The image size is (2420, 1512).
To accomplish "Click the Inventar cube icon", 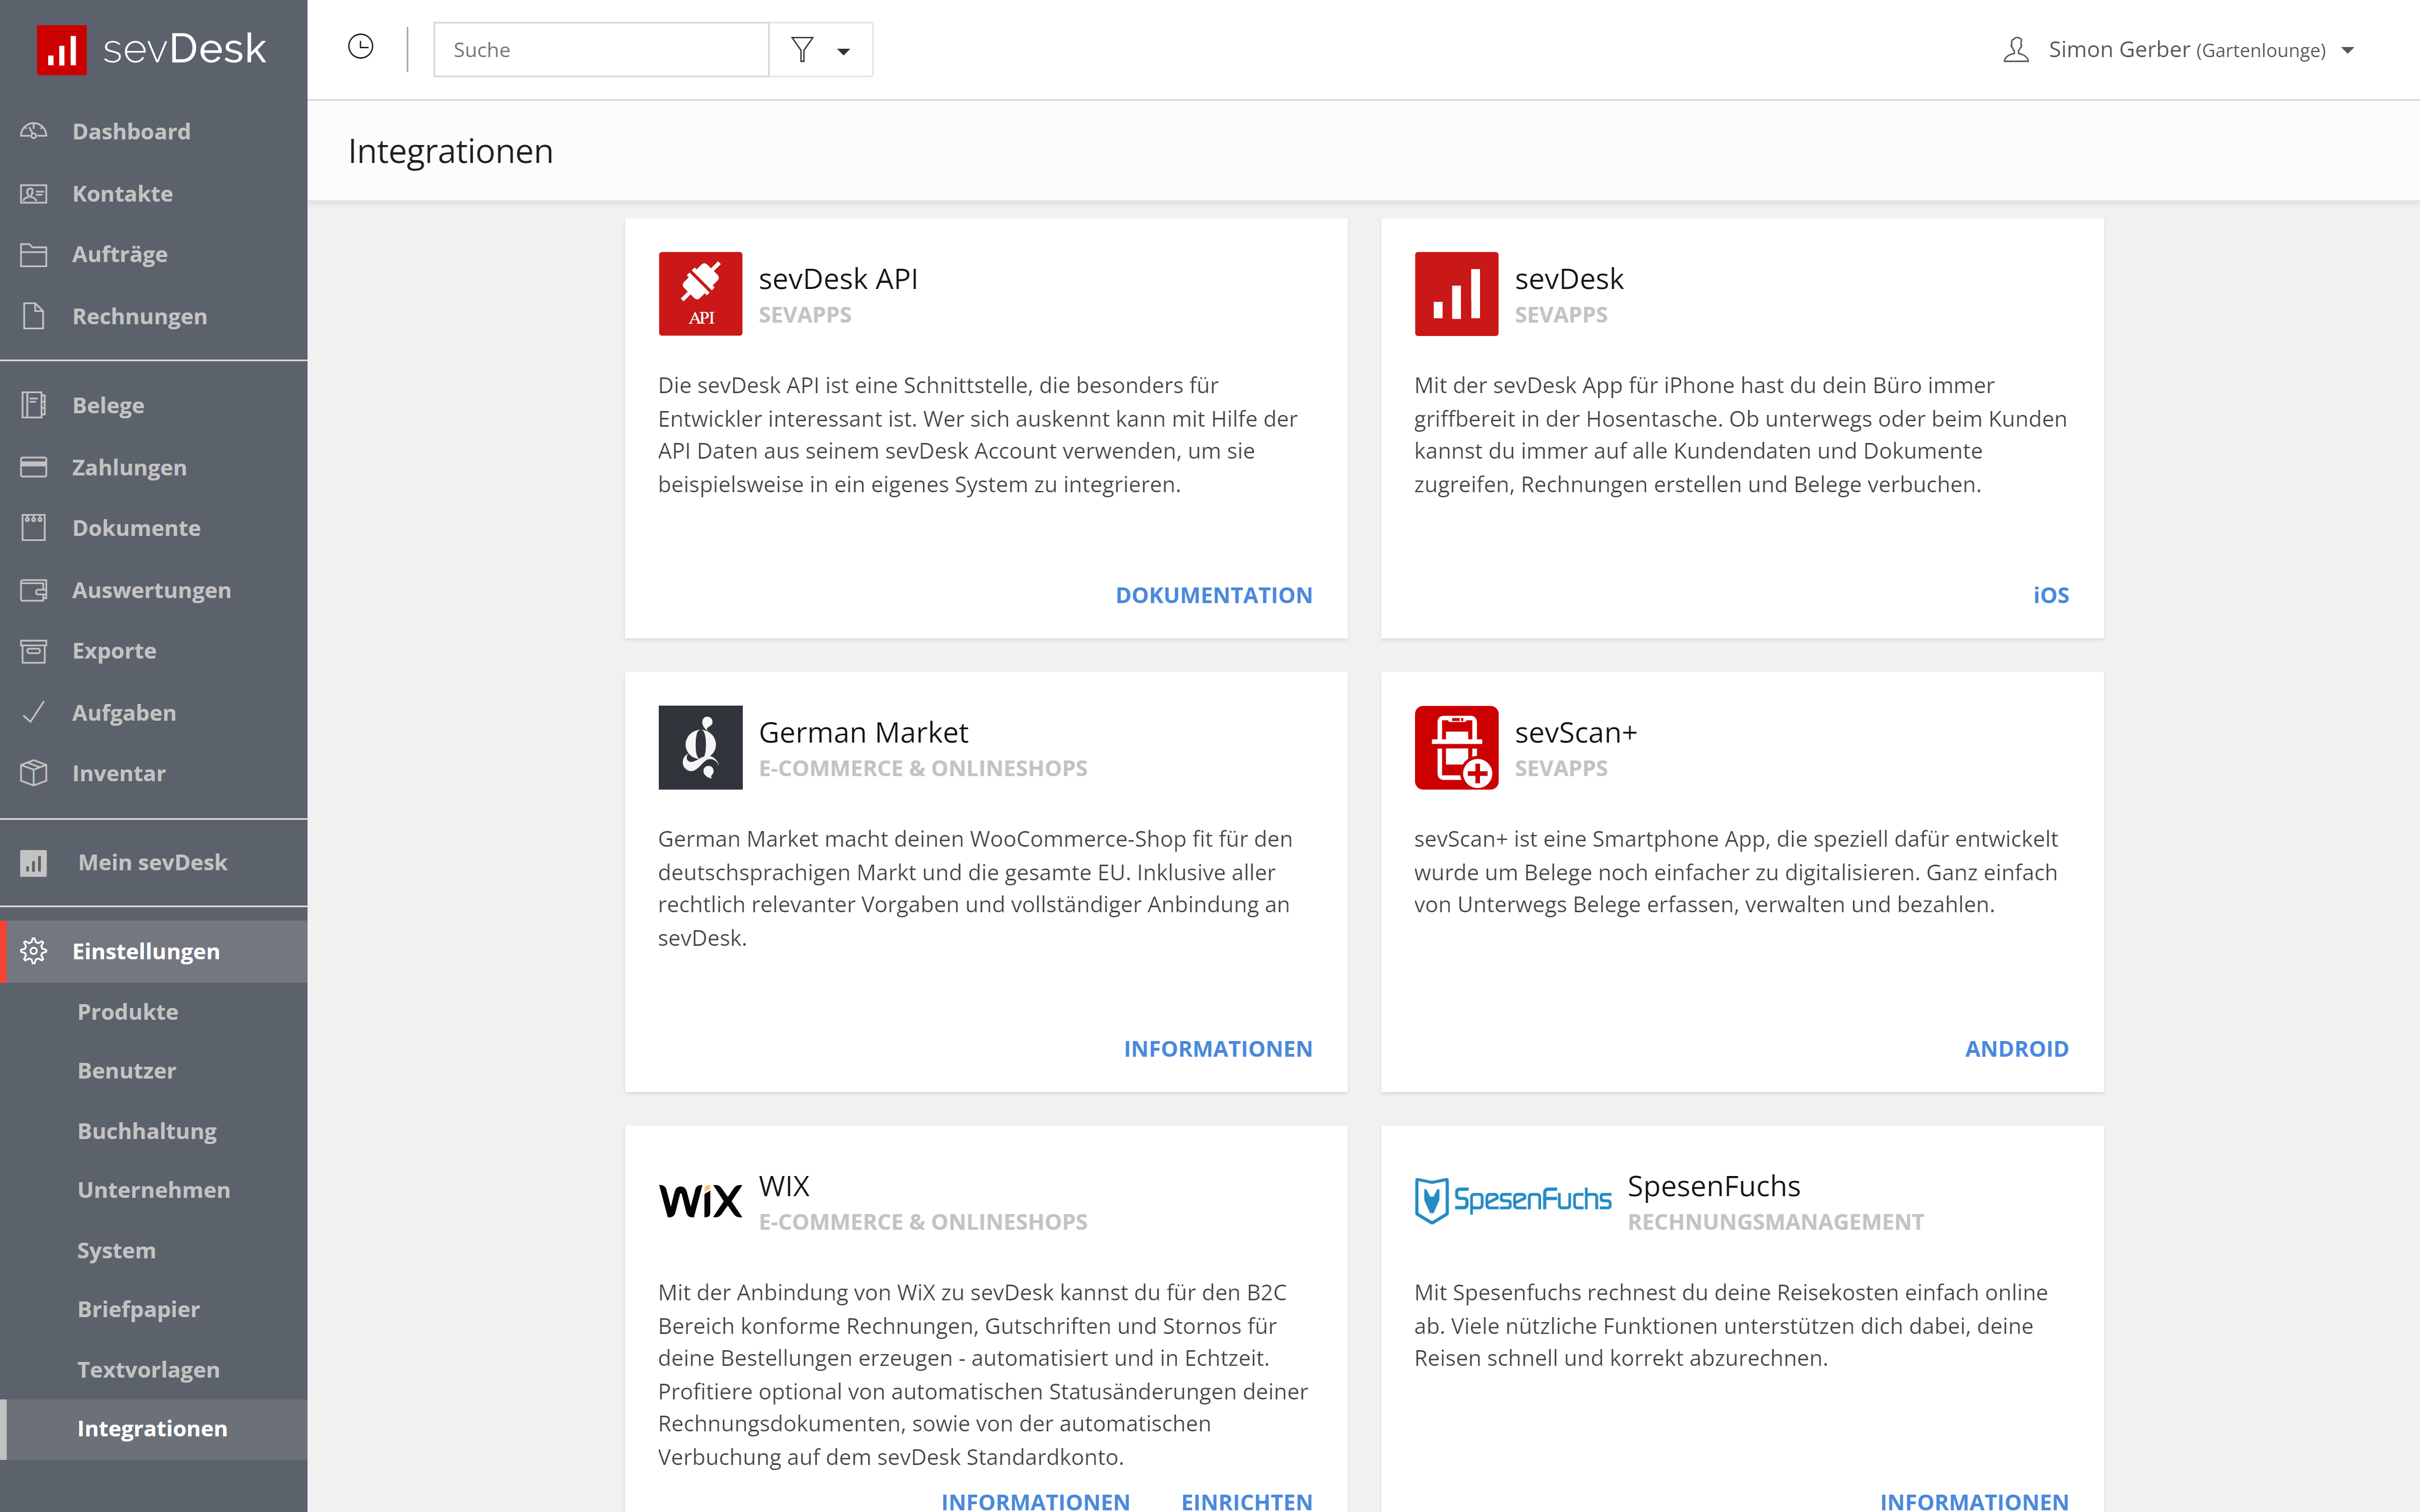I will click(34, 773).
